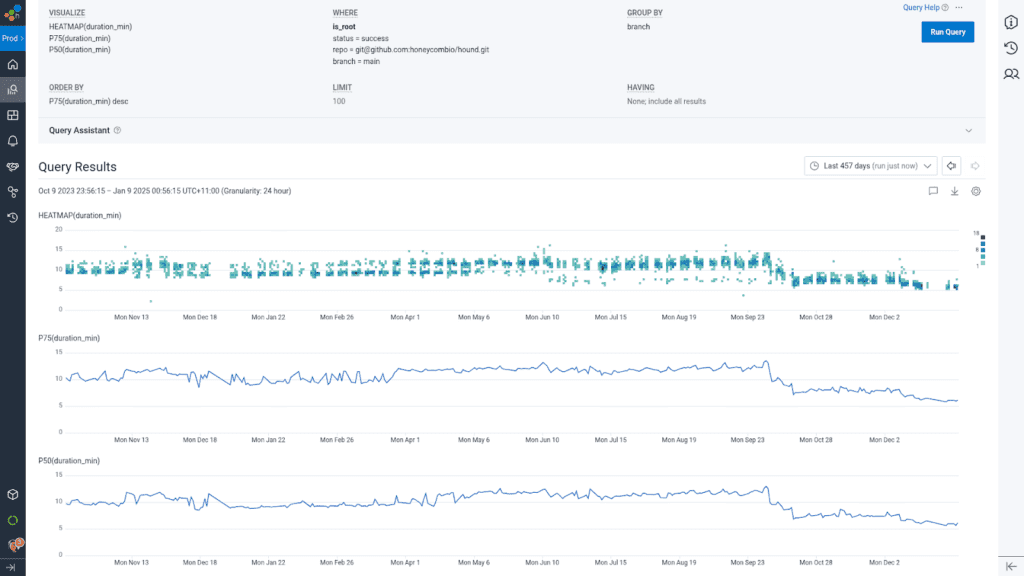The height and width of the screenshot is (576, 1024).
Task: Click the comment bubble icon above graphs
Action: coord(932,191)
